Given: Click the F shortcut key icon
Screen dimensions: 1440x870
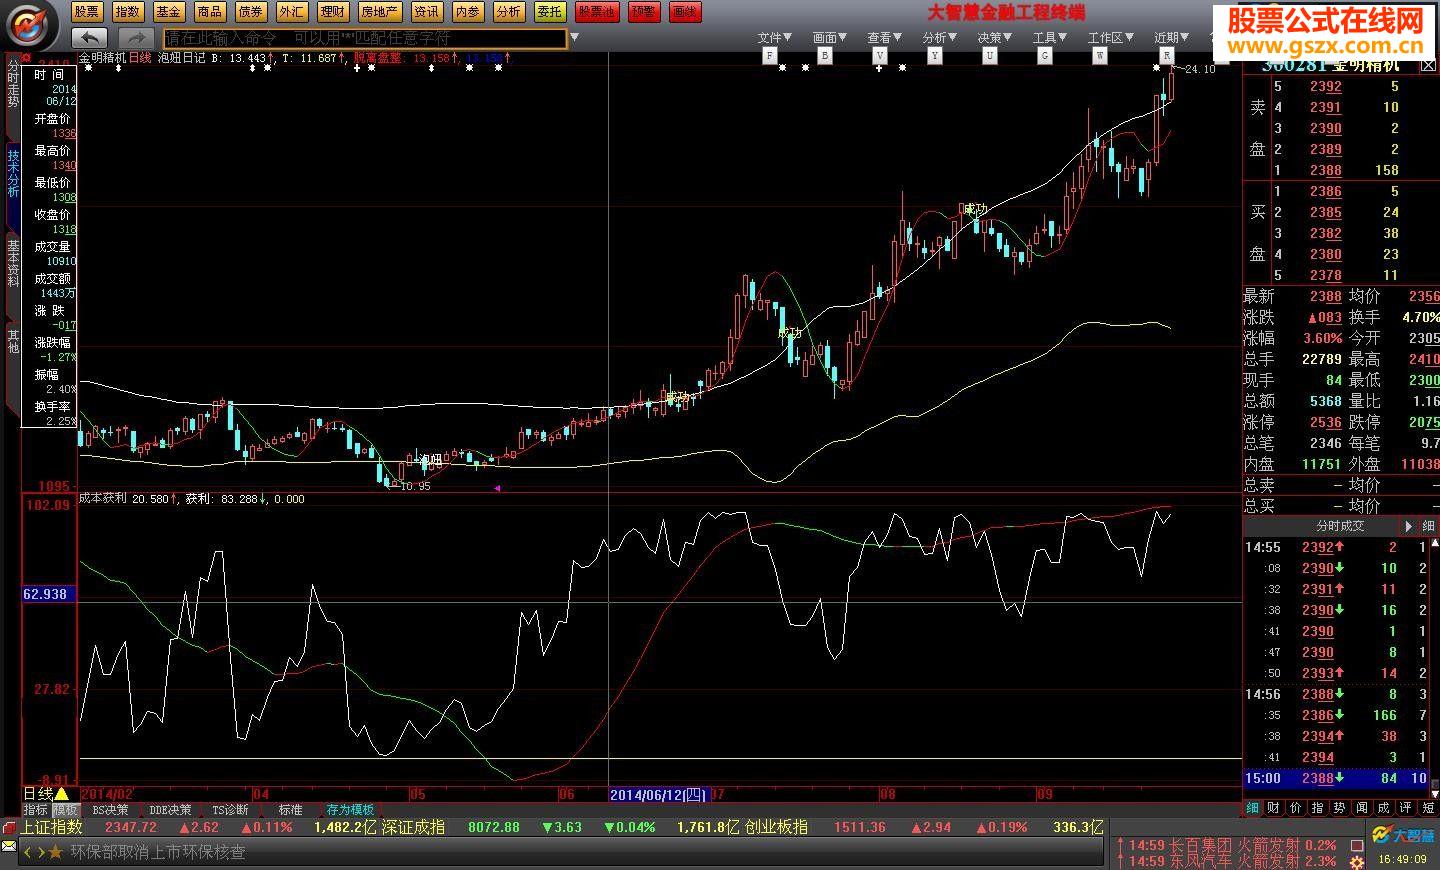Looking at the screenshot, I should tap(770, 56).
